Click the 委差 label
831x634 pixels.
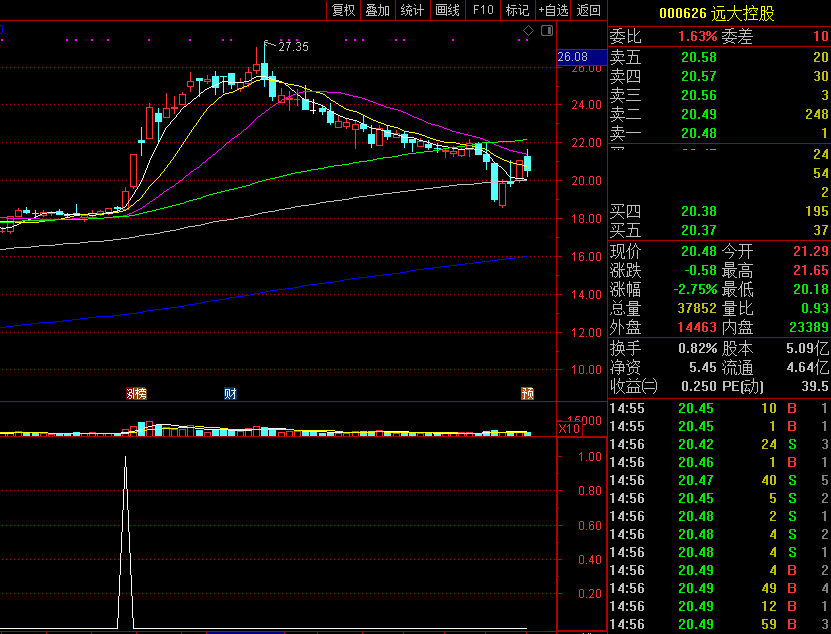click(x=737, y=36)
